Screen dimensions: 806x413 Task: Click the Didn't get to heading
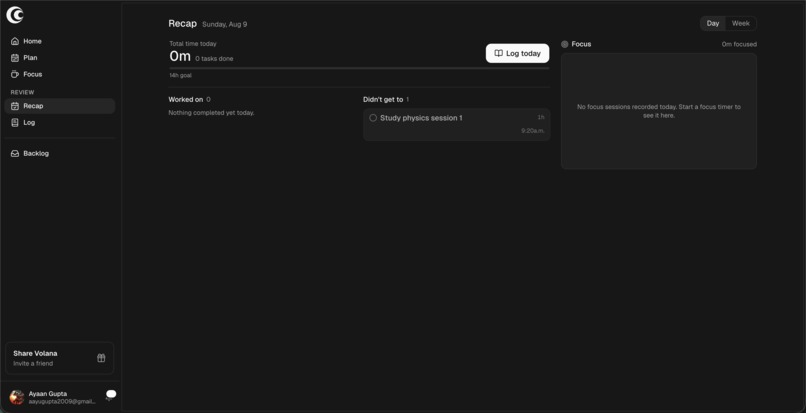383,99
